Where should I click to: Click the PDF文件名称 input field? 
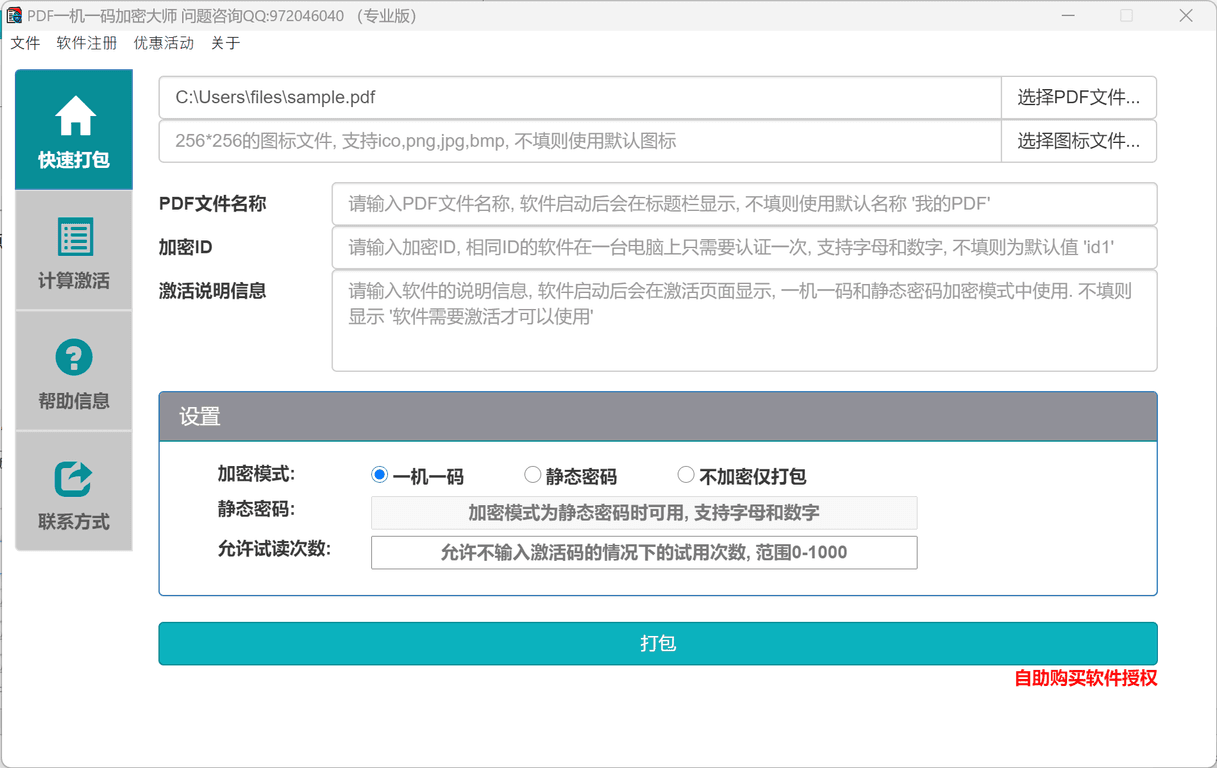click(744, 203)
